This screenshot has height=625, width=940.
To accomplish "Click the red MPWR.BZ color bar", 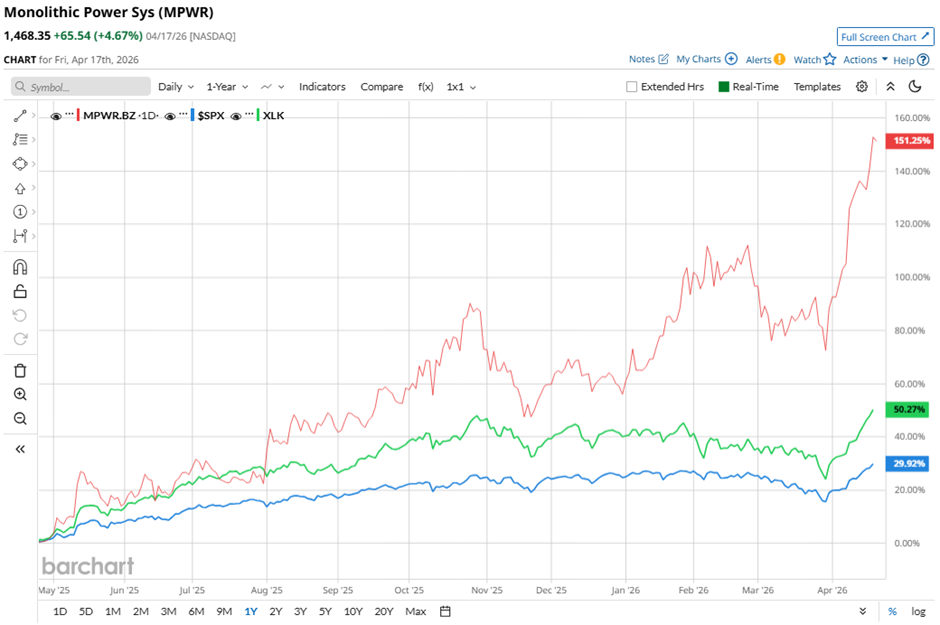I will pyautogui.click(x=78, y=115).
